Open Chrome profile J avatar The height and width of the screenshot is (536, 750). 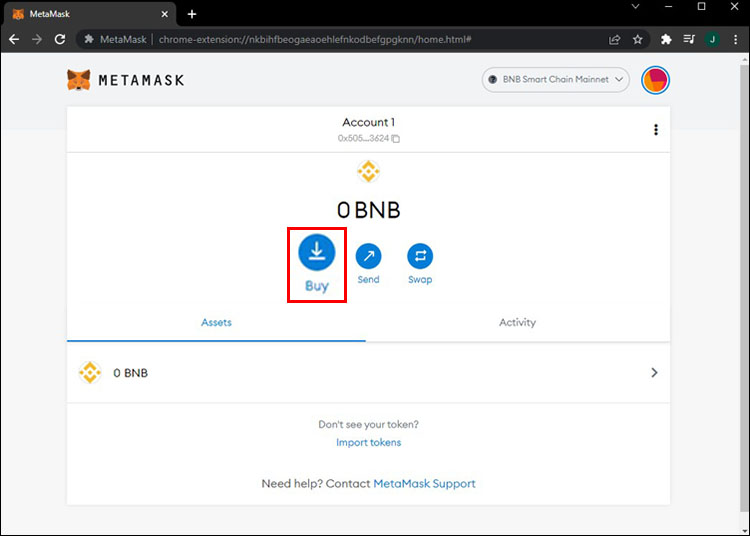(x=712, y=39)
